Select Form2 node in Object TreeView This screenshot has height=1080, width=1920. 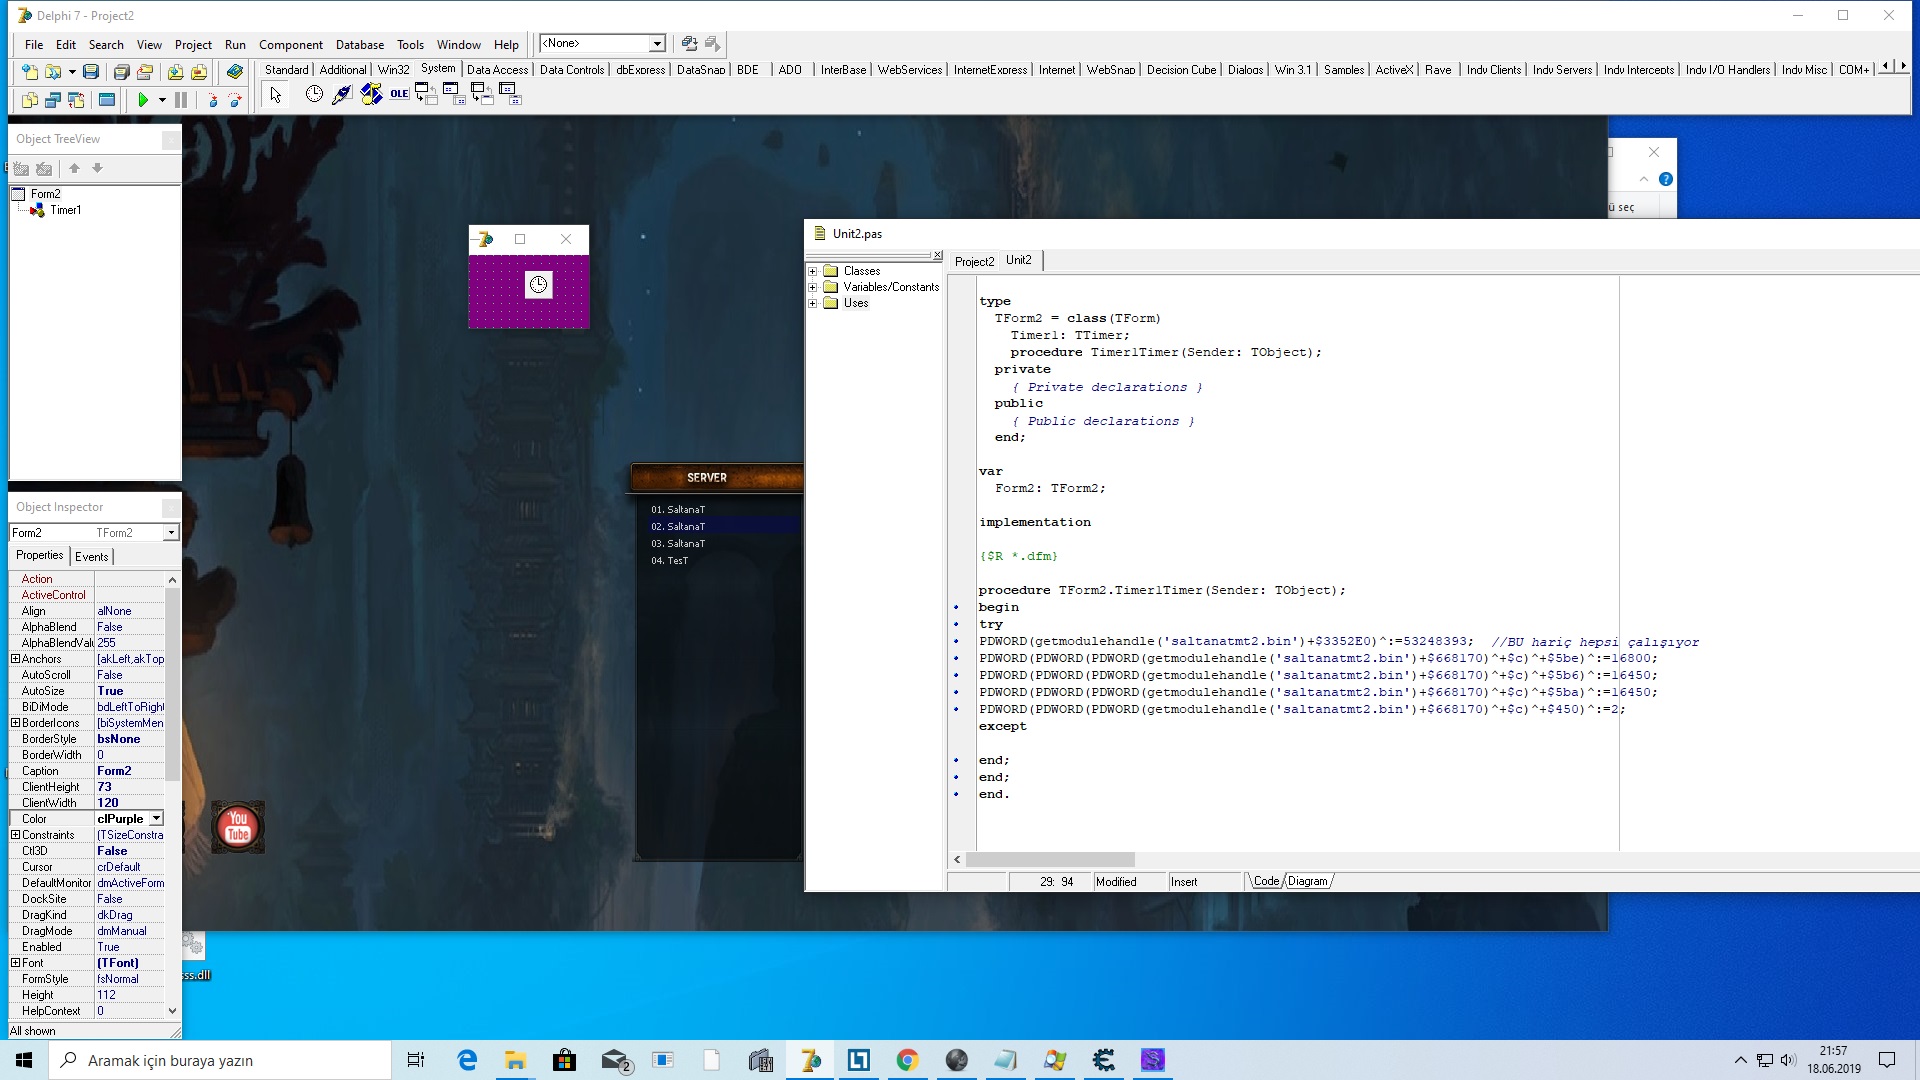[x=45, y=194]
